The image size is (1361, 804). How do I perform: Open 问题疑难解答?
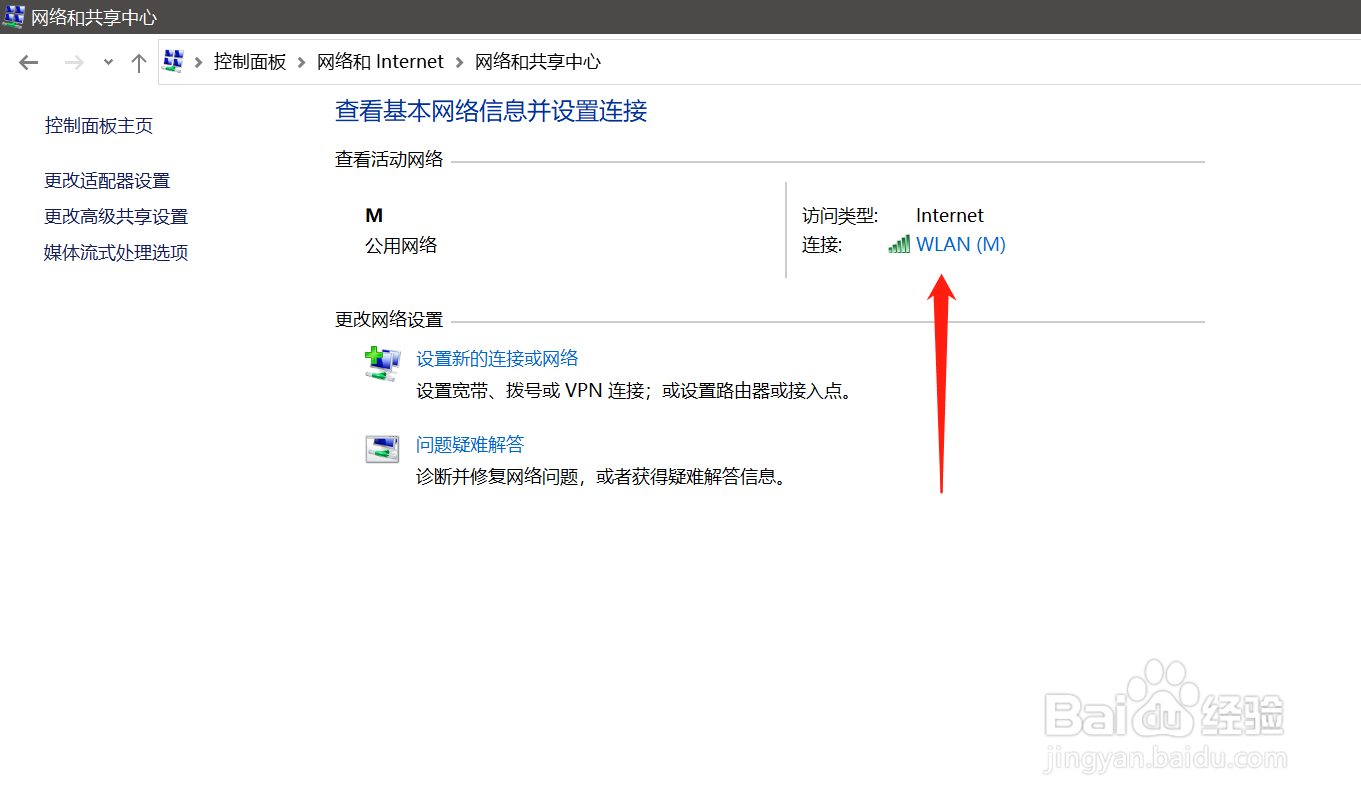pos(469,443)
